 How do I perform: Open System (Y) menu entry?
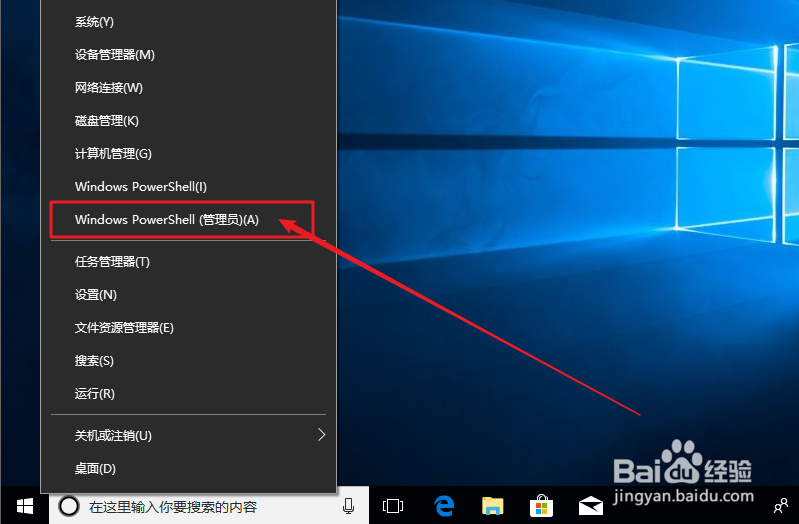(x=189, y=22)
